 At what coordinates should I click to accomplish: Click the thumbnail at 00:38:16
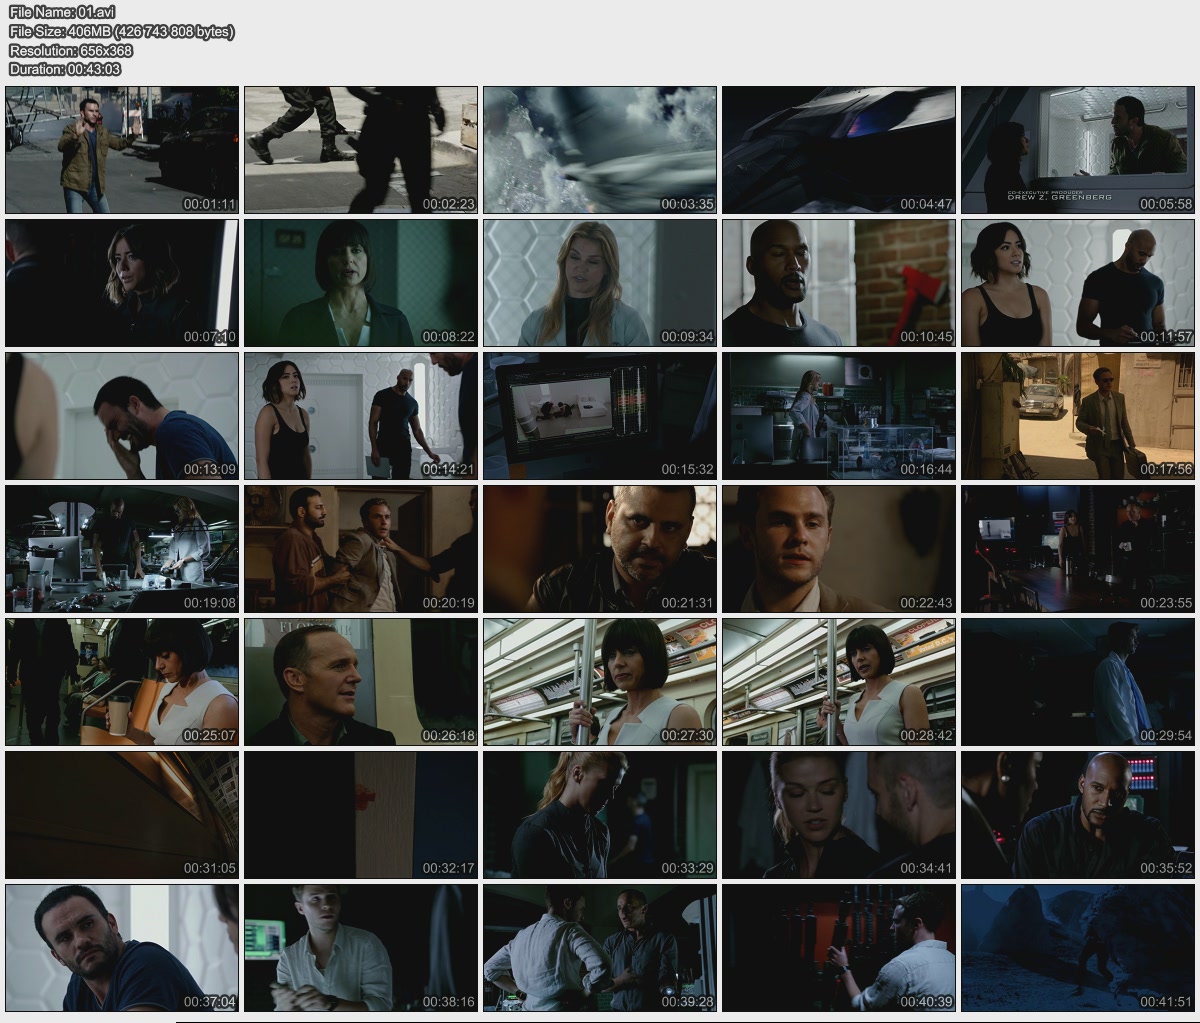361,948
